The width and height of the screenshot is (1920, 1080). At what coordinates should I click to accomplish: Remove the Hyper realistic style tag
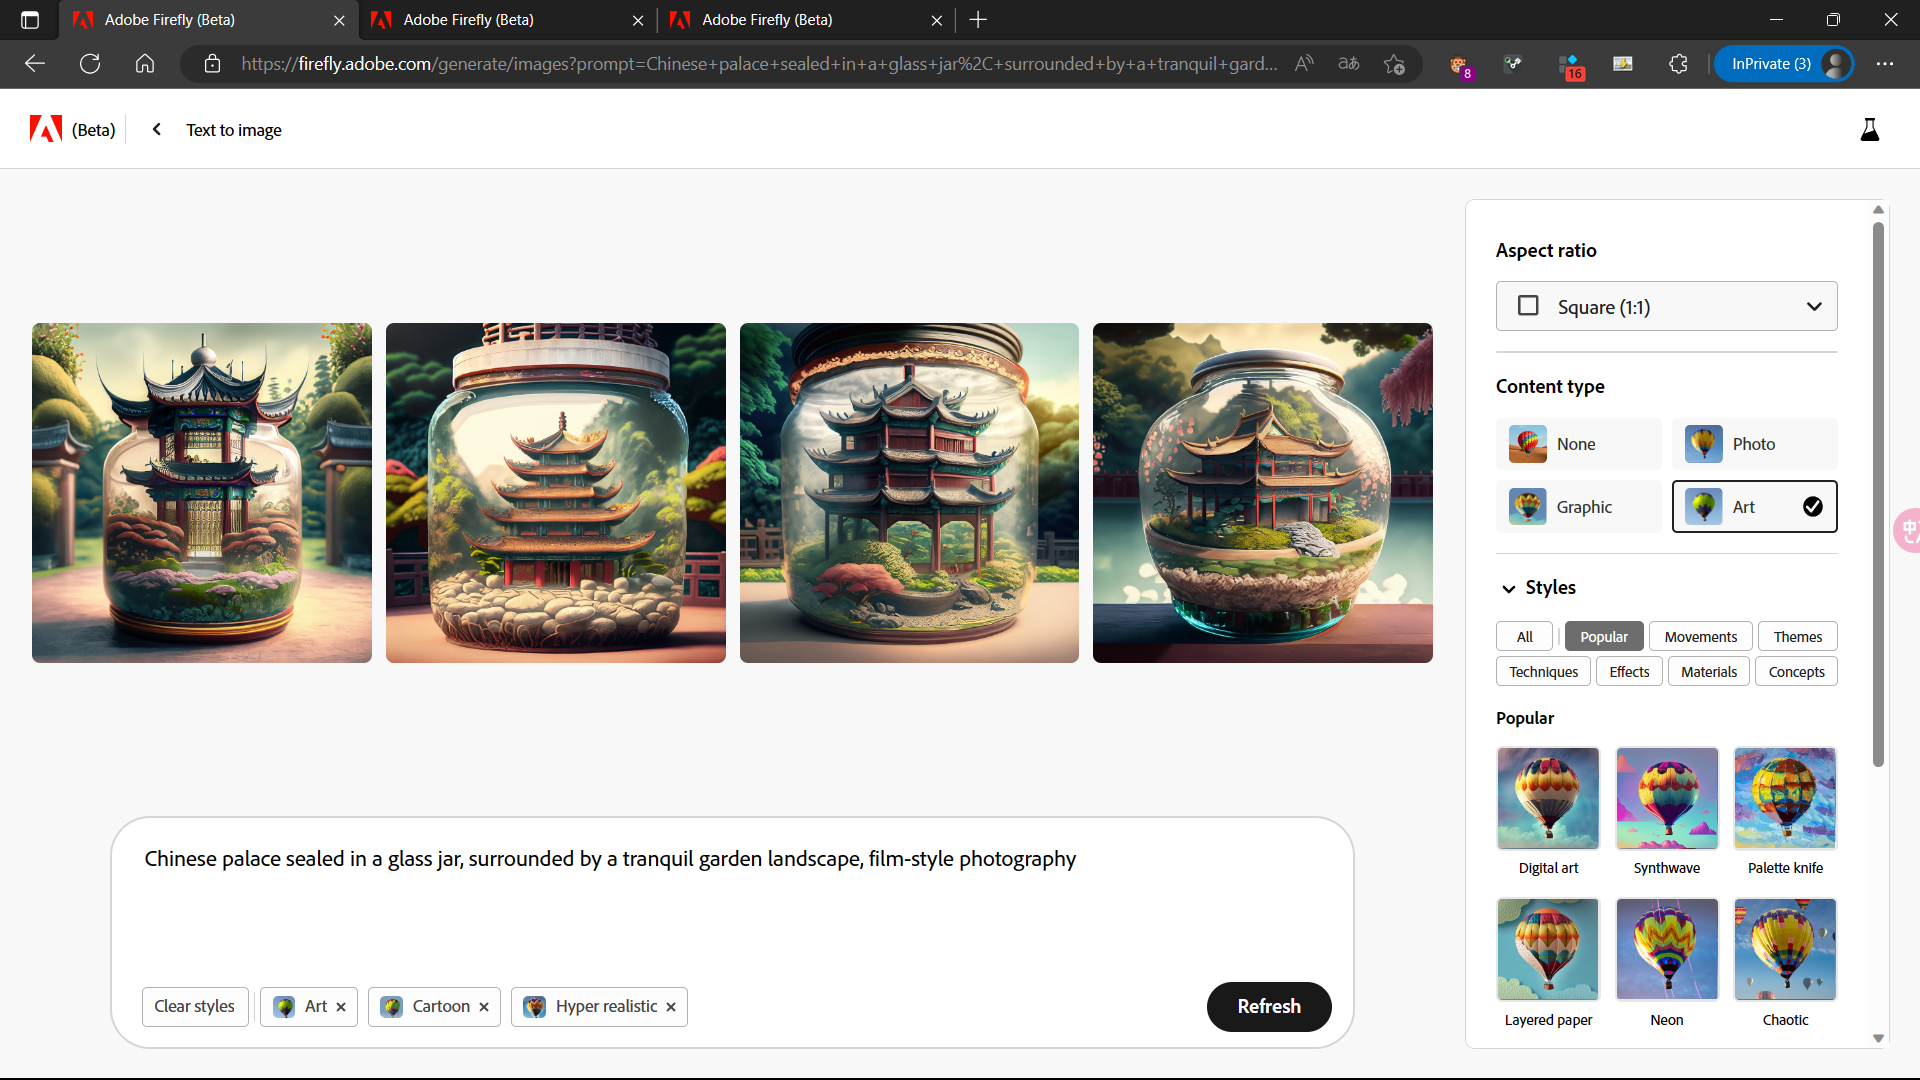pyautogui.click(x=671, y=1007)
